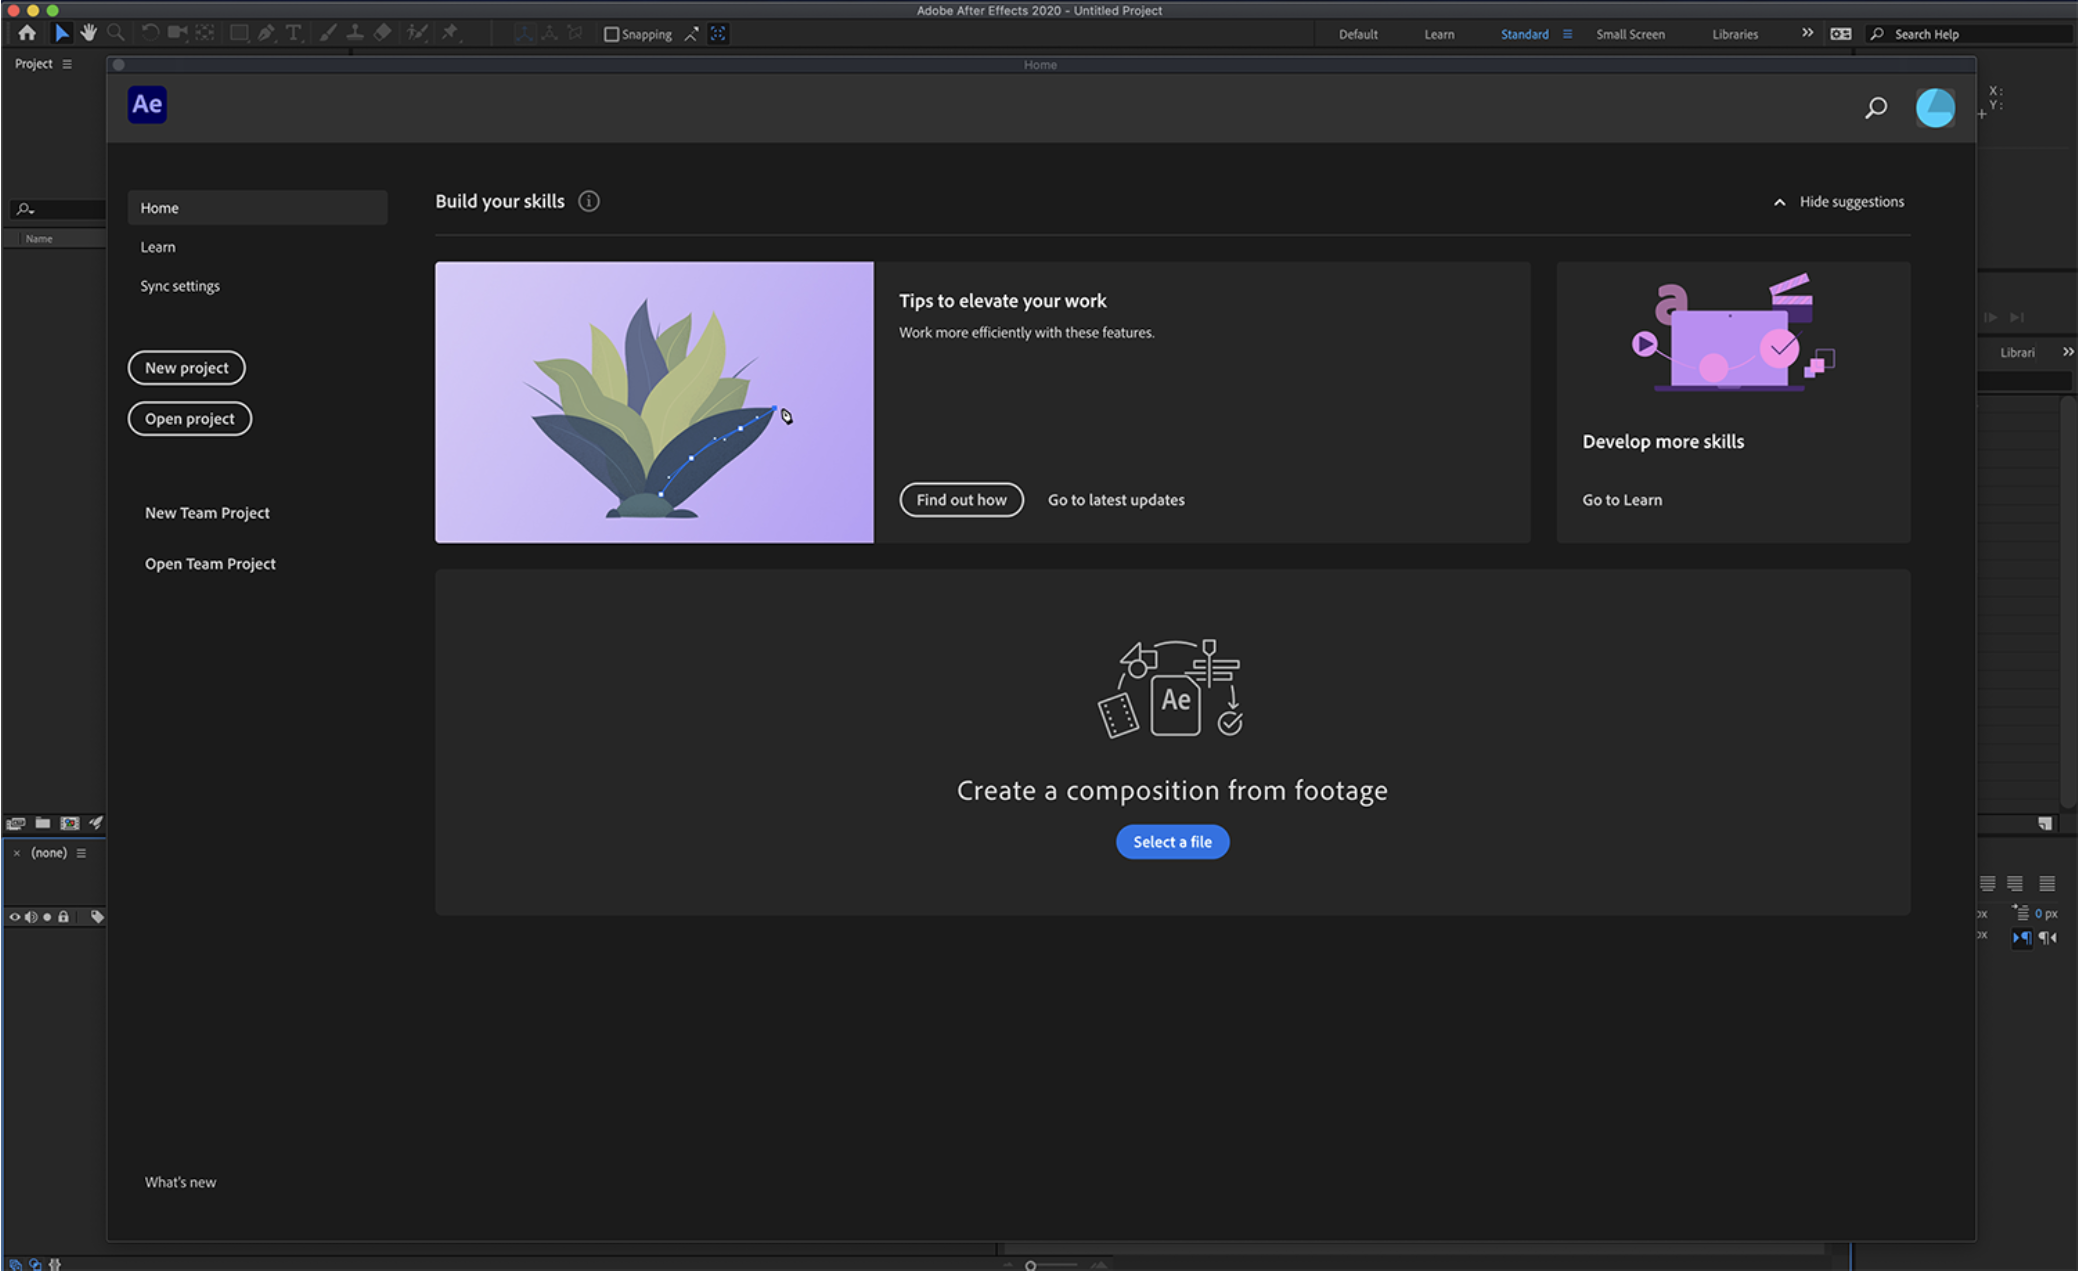The height and width of the screenshot is (1272, 2082).
Task: Select the Zoom magnifier tool
Action: click(116, 33)
